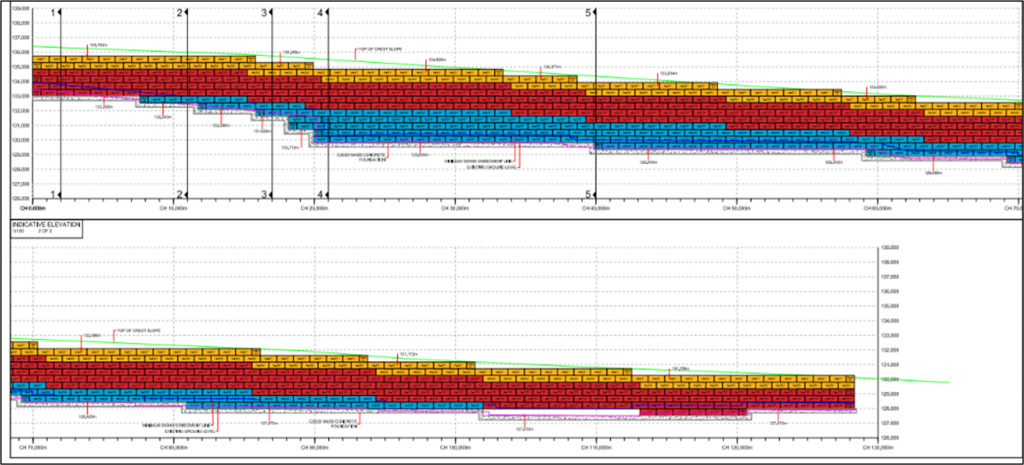
Task: Select the TOP OF CREST SLOPE annotation in upper elevation
Action: [371, 49]
